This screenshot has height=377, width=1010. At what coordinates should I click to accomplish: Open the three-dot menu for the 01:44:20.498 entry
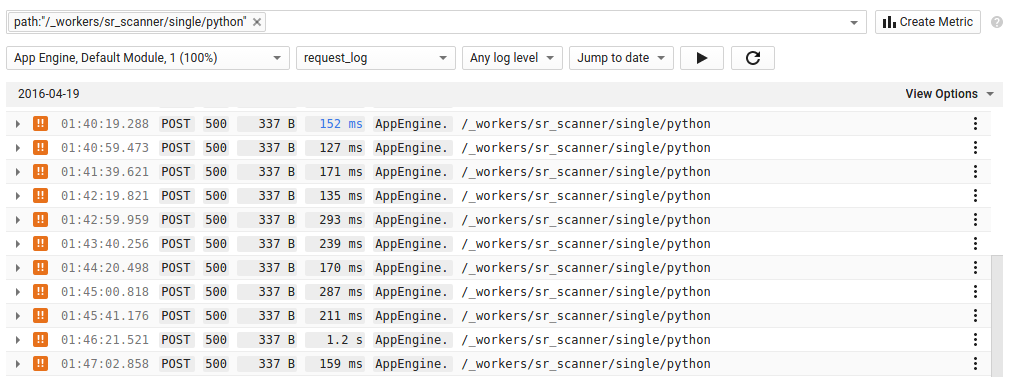point(976,267)
